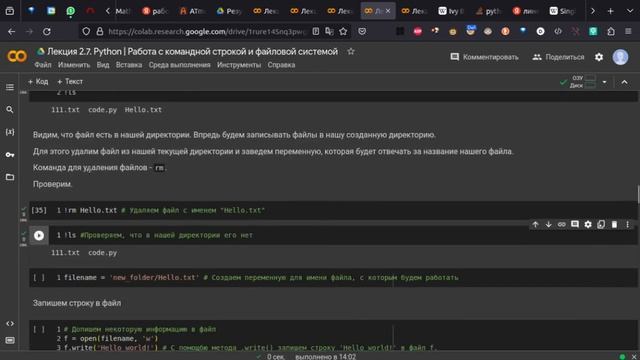Image resolution: width=640 pixels, height=360 pixels.
Task: Place cursor in the filename = code line
Action: 261,278
